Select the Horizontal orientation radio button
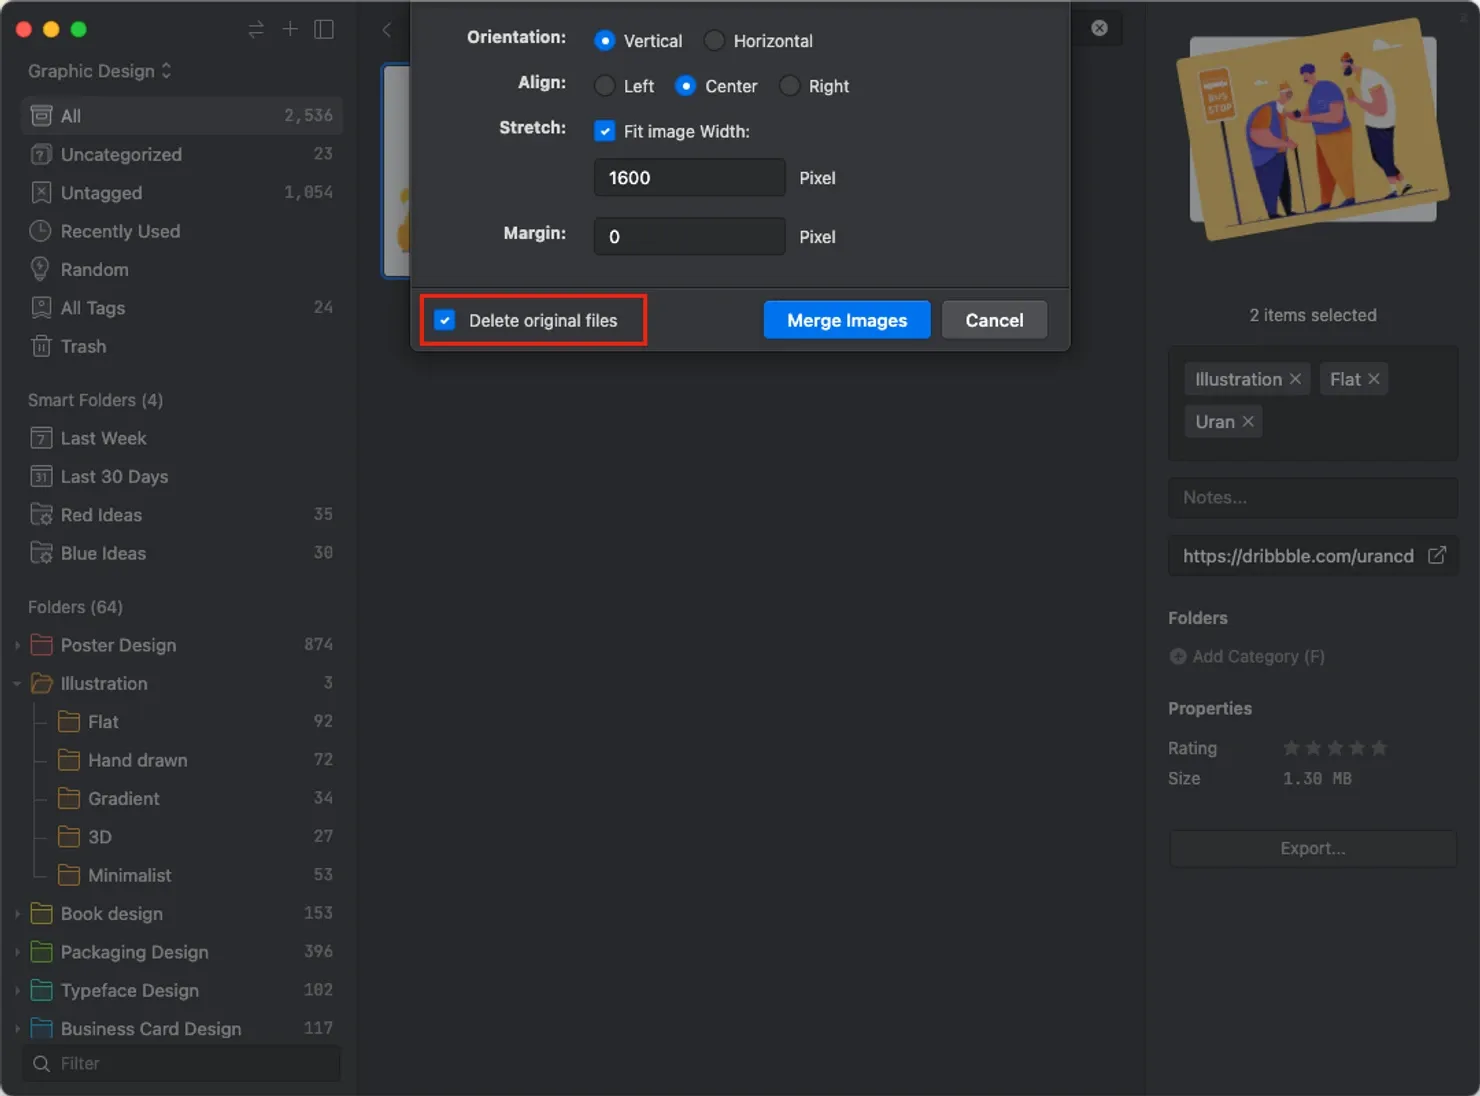Screen dimensions: 1480x1096 pos(714,41)
